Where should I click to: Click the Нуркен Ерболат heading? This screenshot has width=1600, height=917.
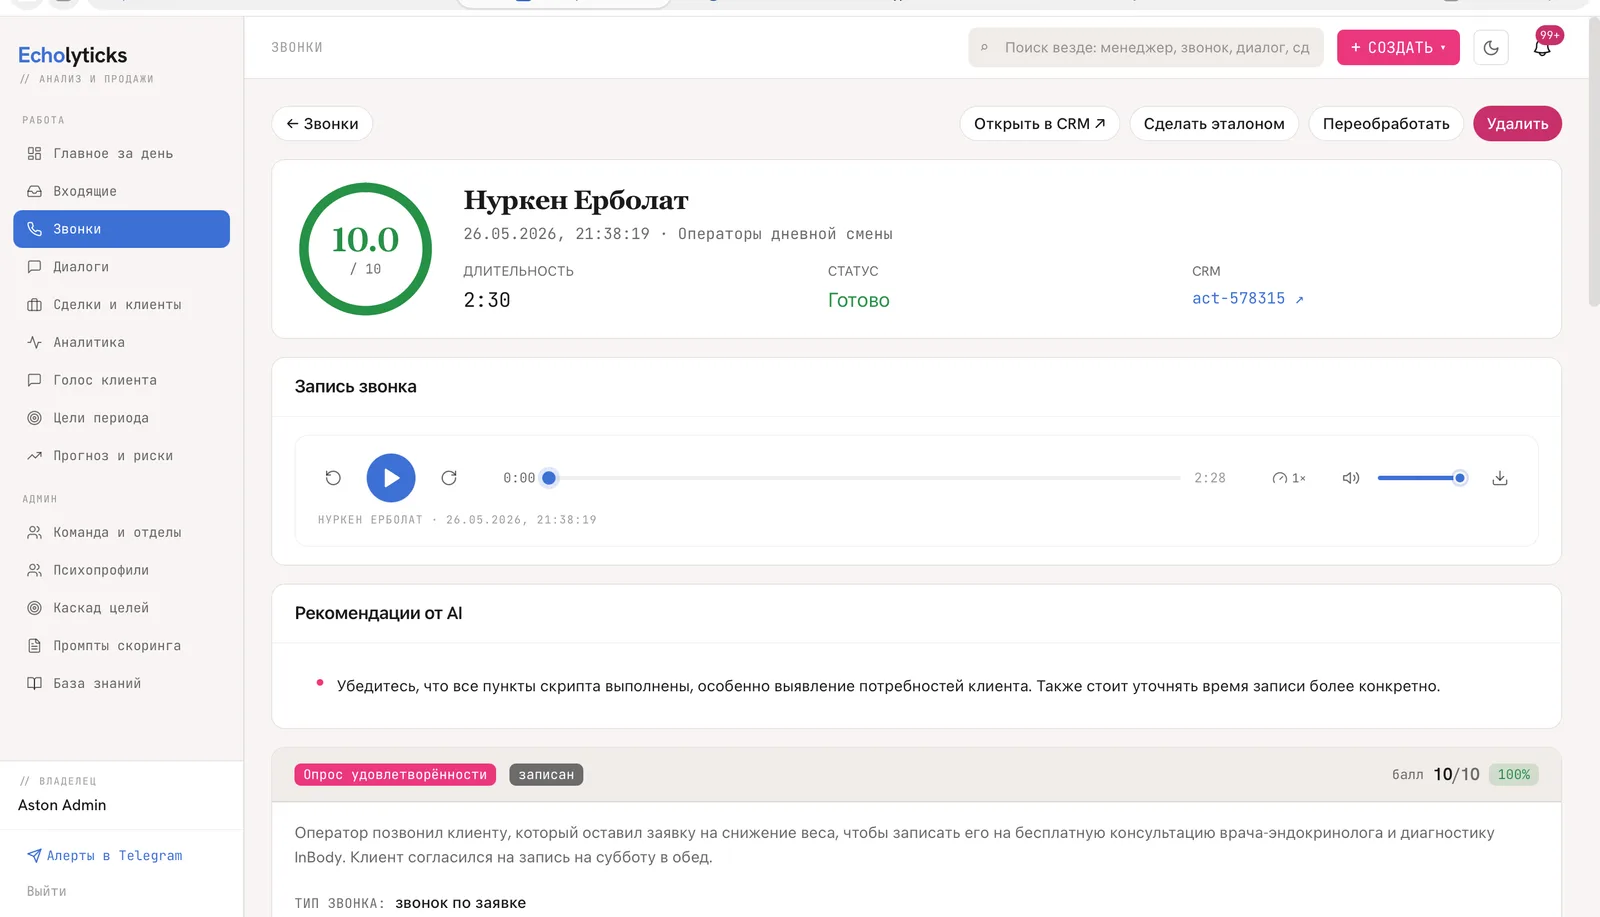(576, 200)
